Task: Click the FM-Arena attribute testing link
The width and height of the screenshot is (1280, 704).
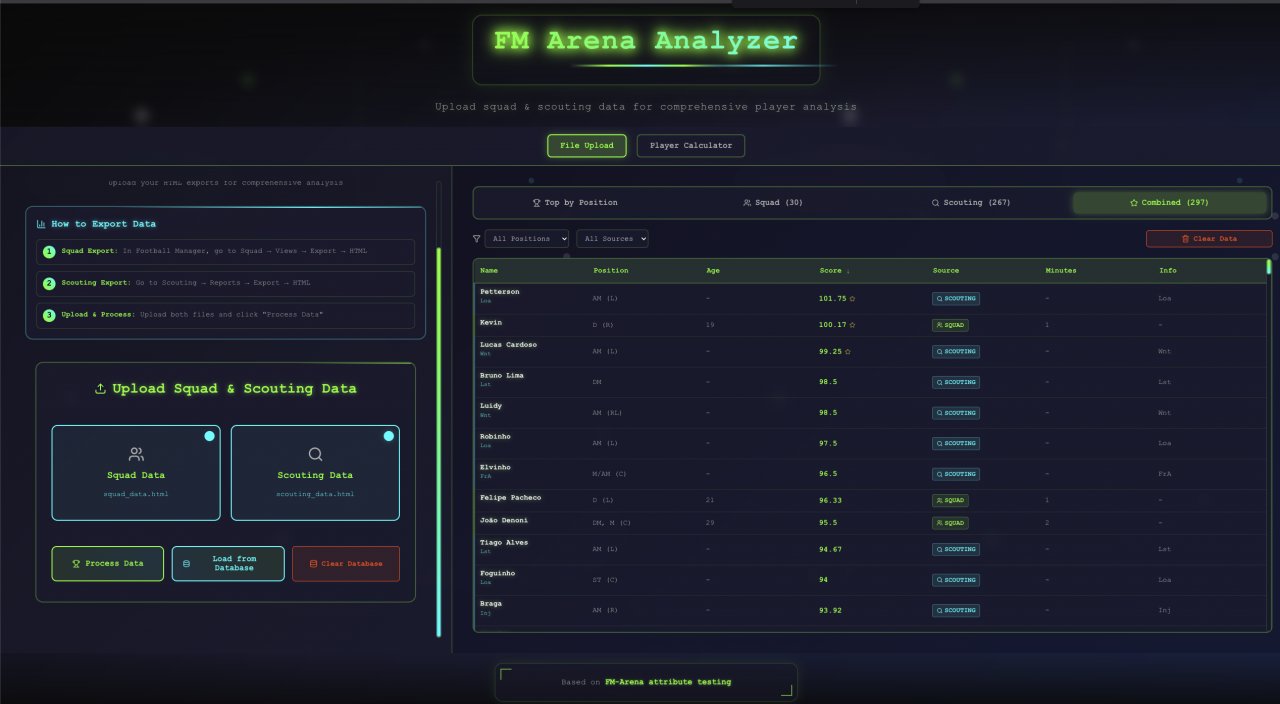Action: coord(668,682)
